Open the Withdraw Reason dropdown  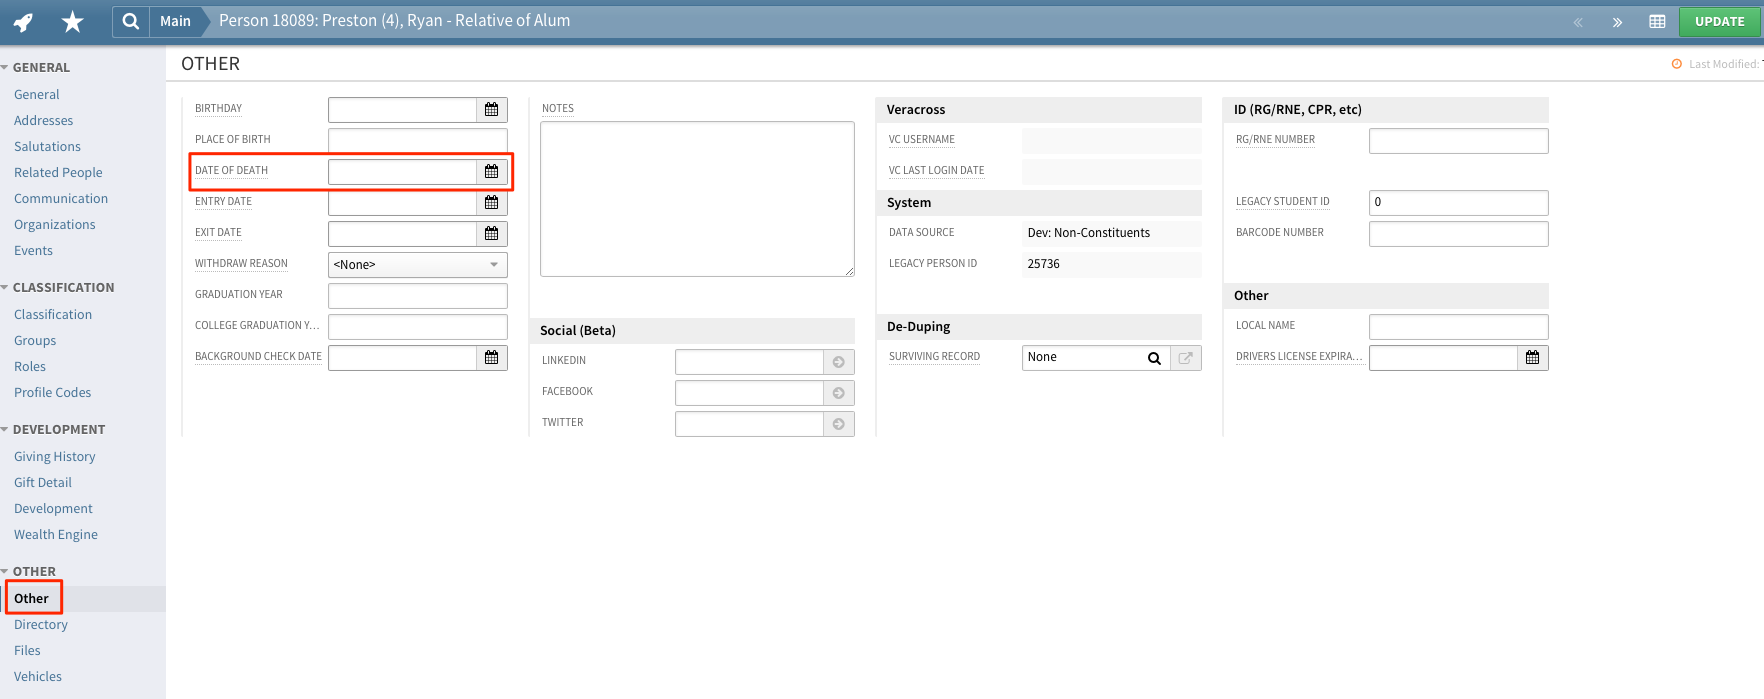(x=417, y=265)
